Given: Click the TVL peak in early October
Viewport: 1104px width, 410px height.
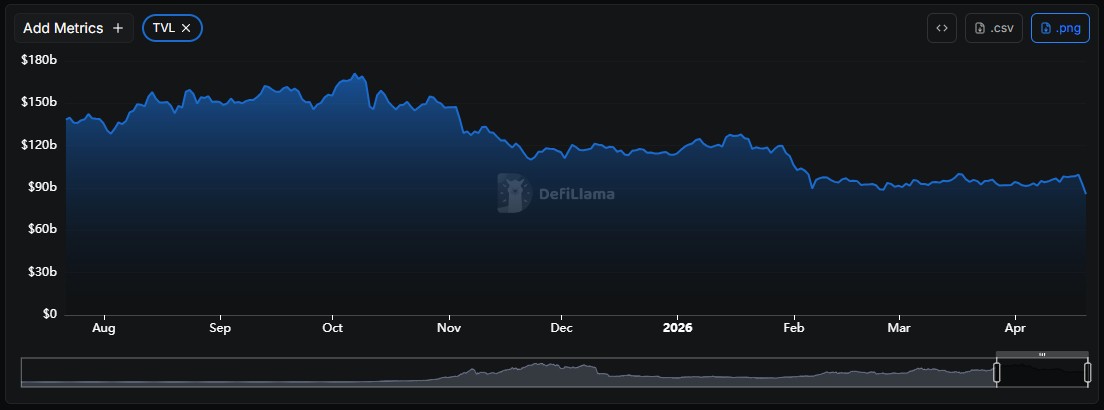Looking at the screenshot, I should [355, 75].
